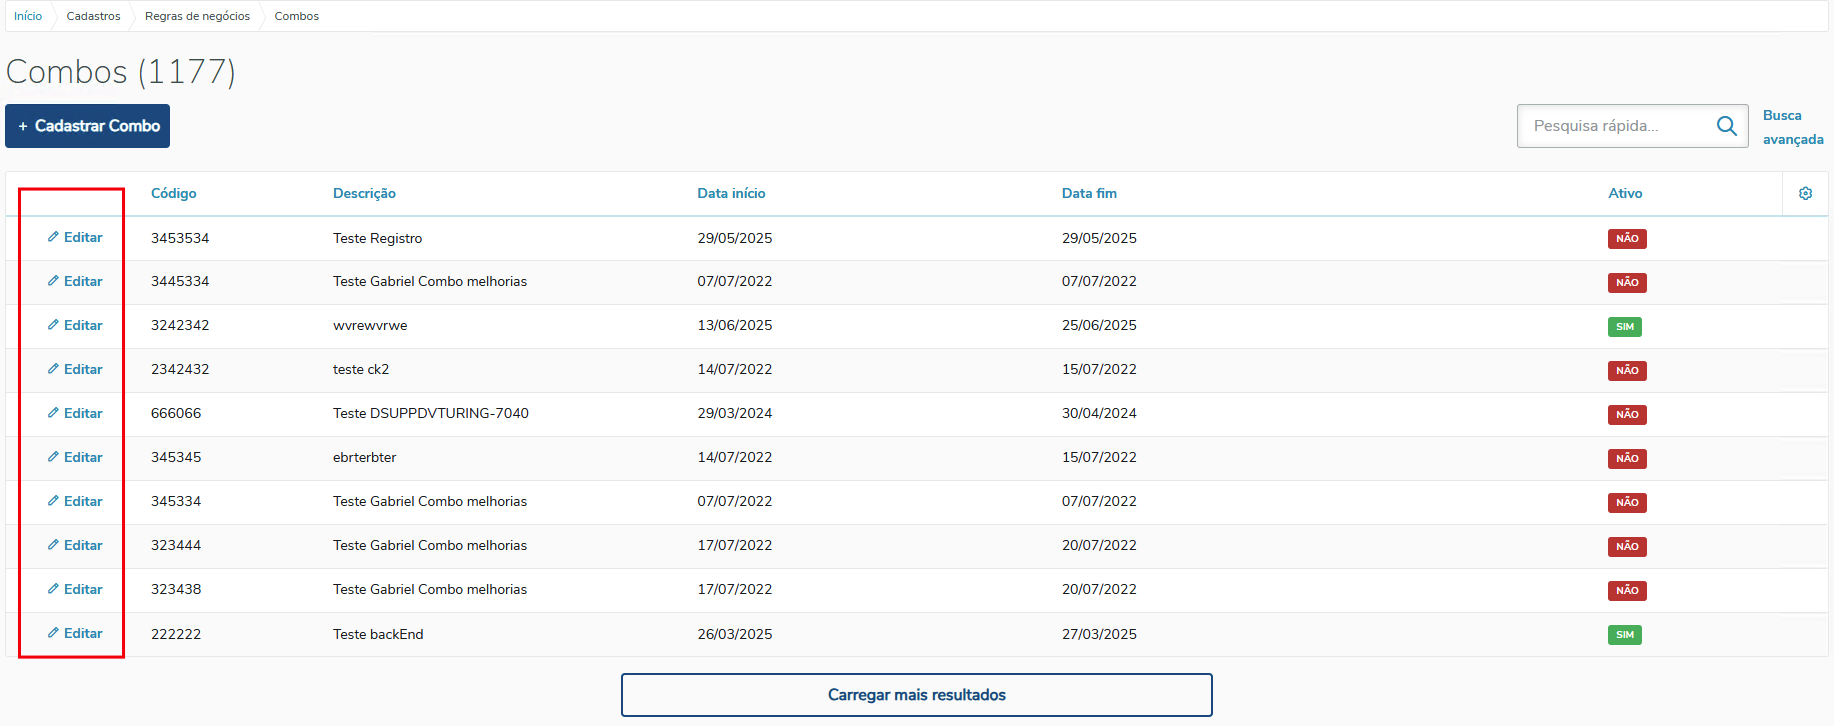Click the magnifier search icon
The image size is (1834, 726).
point(1726,126)
